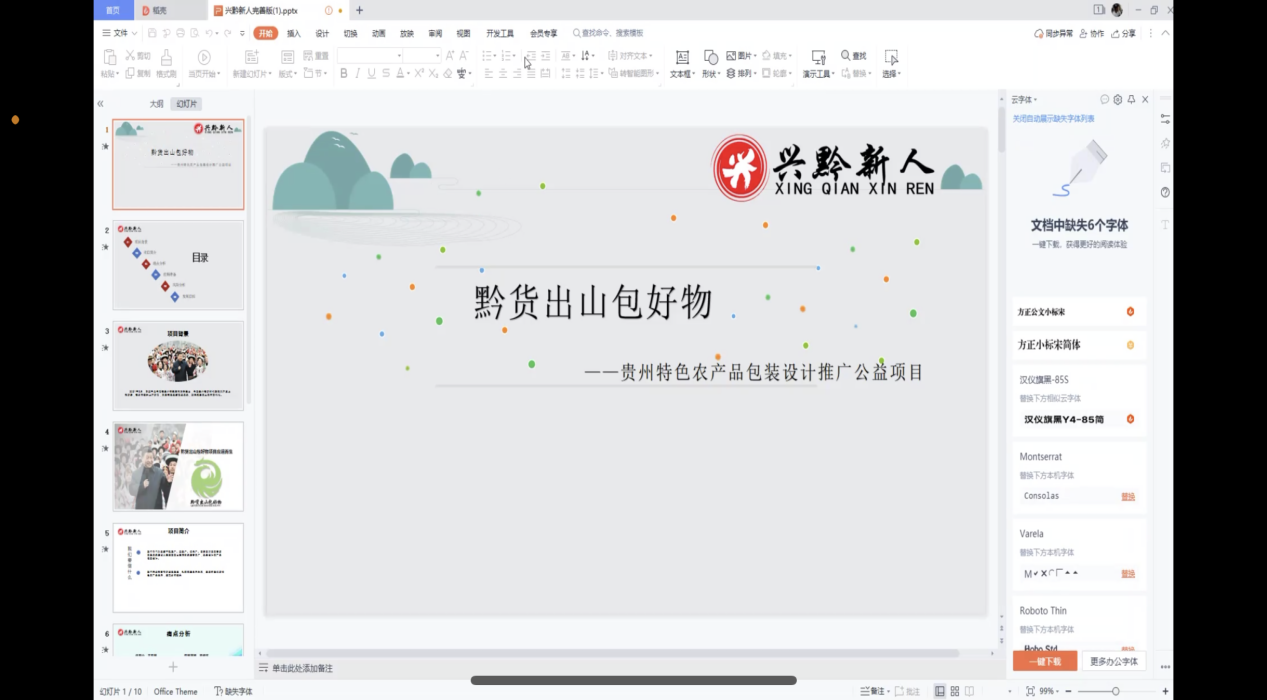Click the 一键下载 download button
Viewport: 1267px width, 700px height.
coord(1044,661)
